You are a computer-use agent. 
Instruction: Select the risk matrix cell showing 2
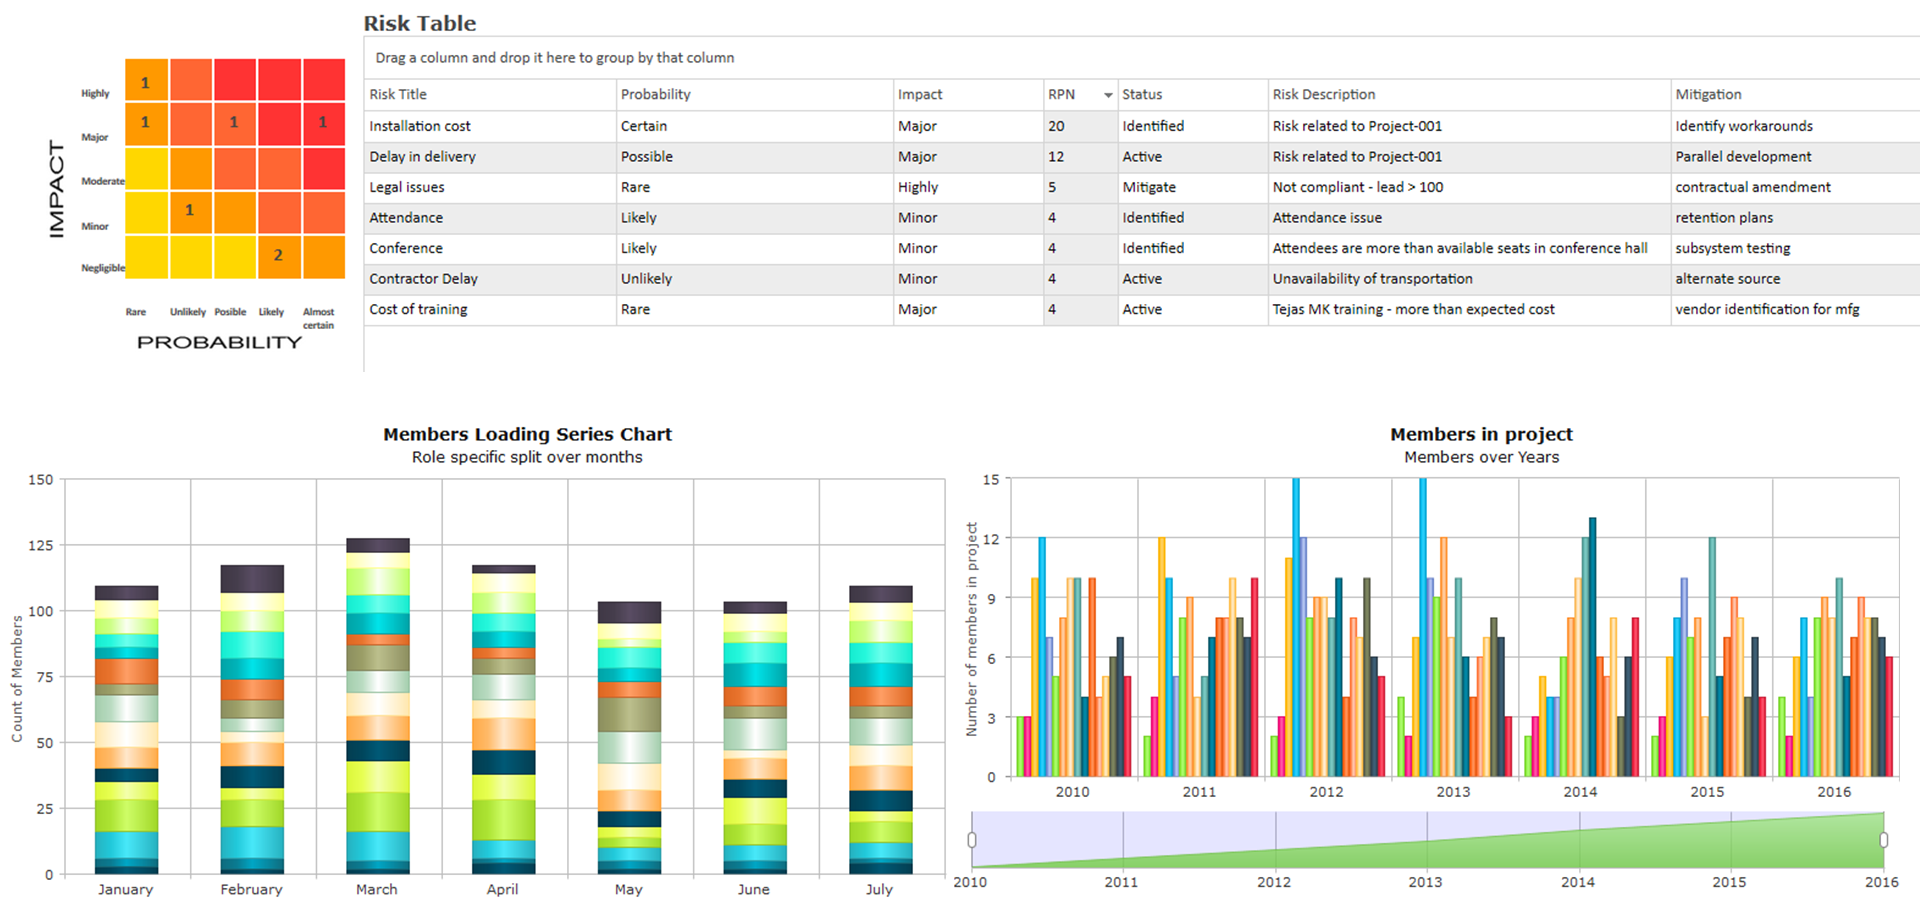click(278, 256)
